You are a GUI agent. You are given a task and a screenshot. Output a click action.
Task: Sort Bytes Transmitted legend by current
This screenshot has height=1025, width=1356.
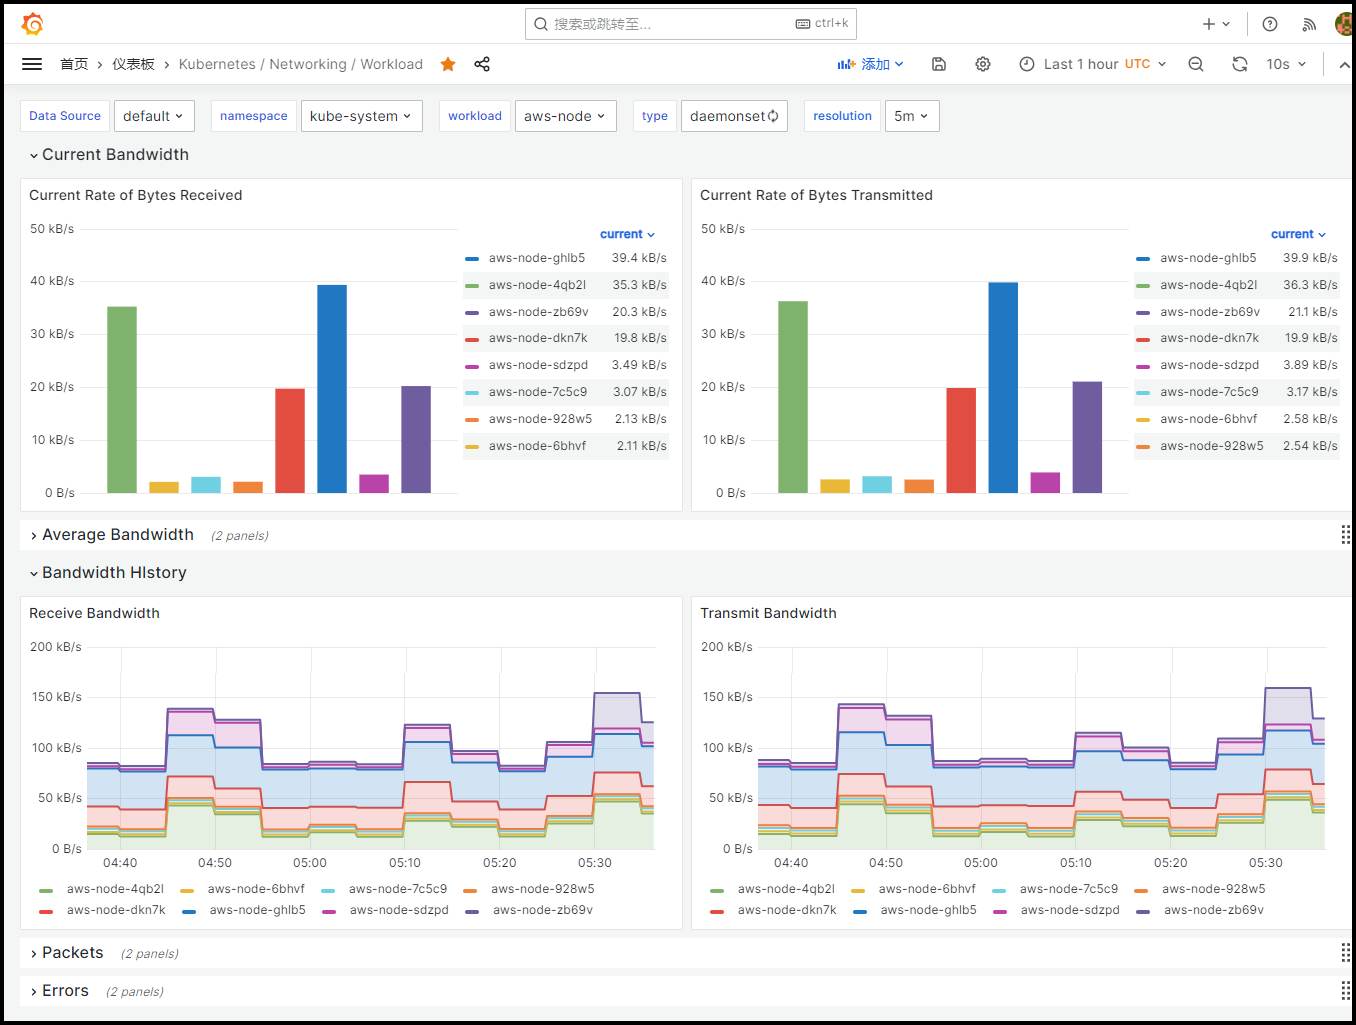pyautogui.click(x=1298, y=234)
